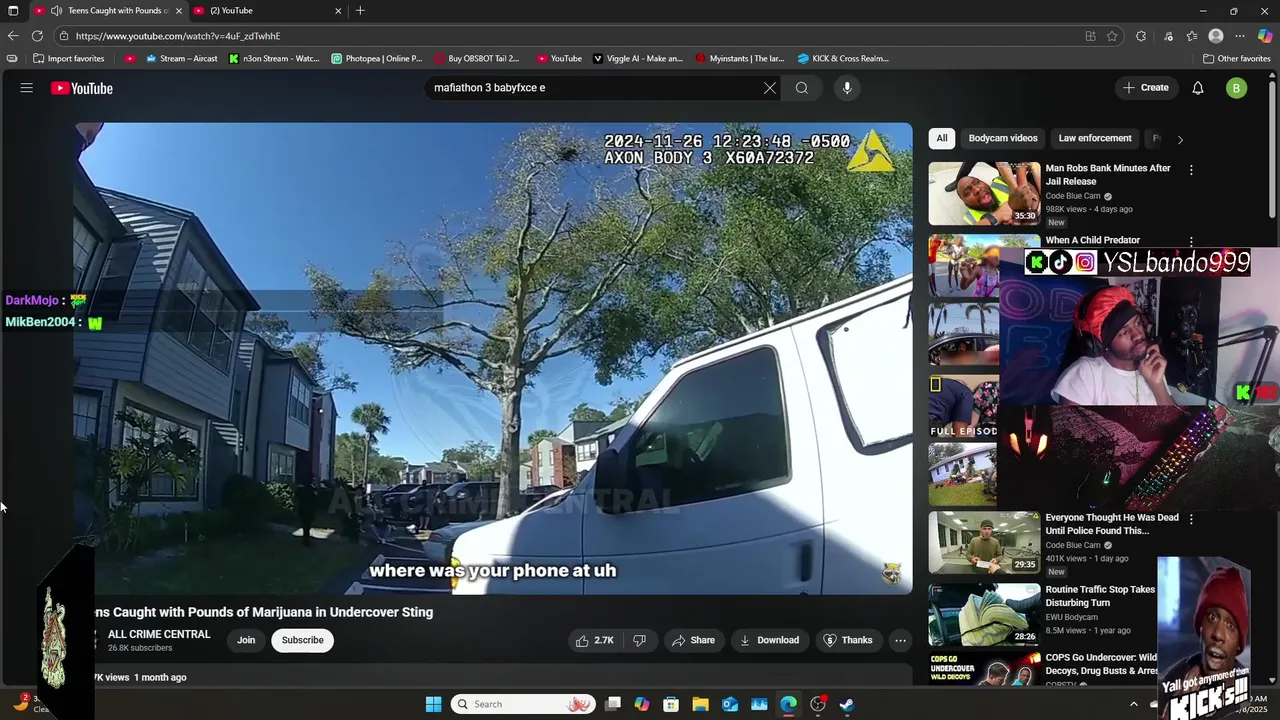Screen dimensions: 1280x720
Task: Open the 35:30 Man Robs Bank thumbnail
Action: pos(984,193)
